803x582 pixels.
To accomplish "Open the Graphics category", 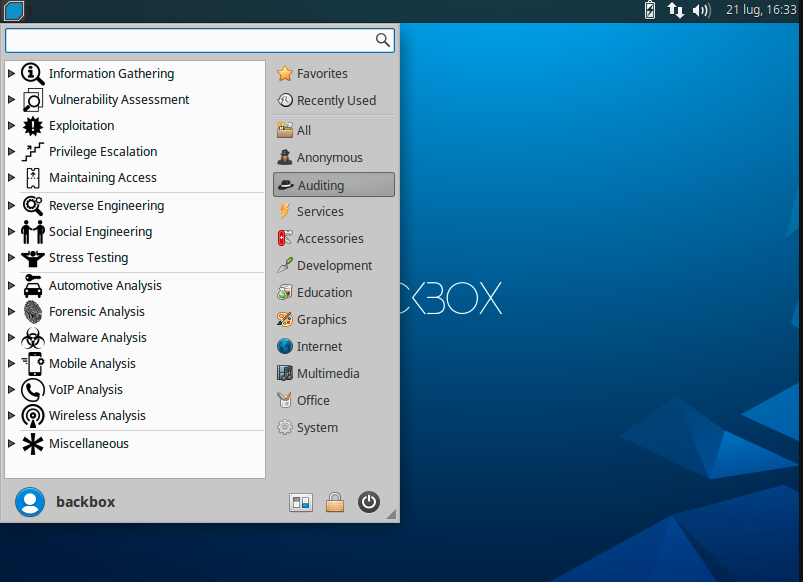I will [334, 320].
